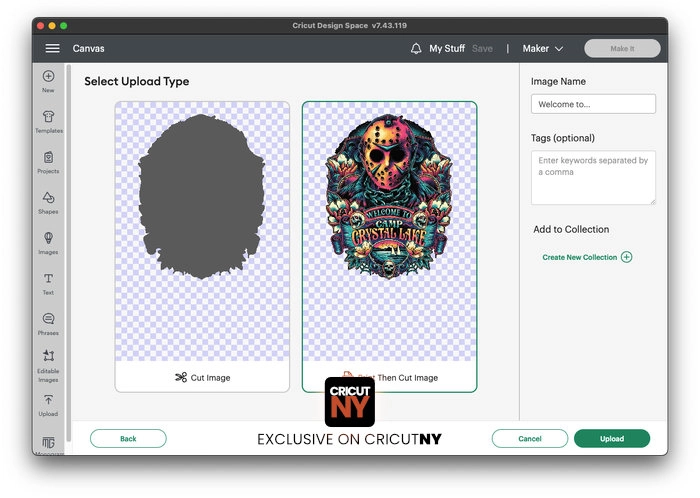
Task: Choose the Print Then Cut Image type
Action: (389, 247)
